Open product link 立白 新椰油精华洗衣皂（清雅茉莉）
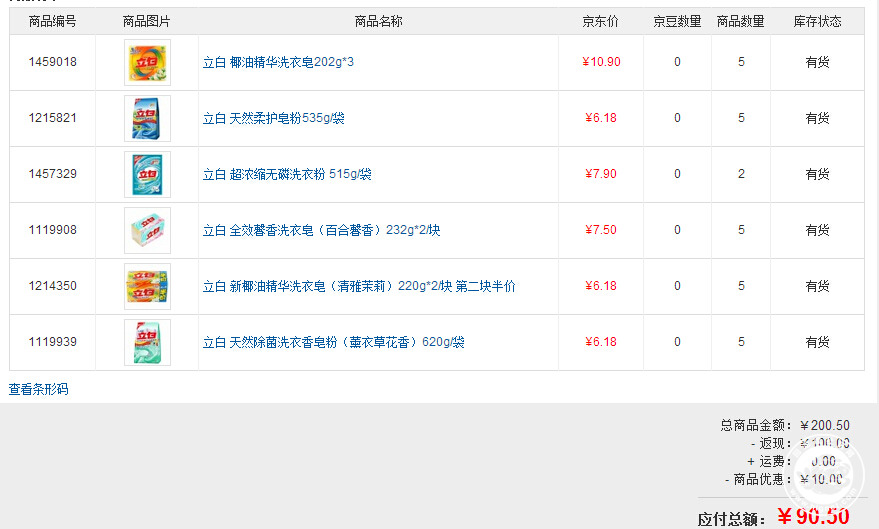 coord(359,286)
